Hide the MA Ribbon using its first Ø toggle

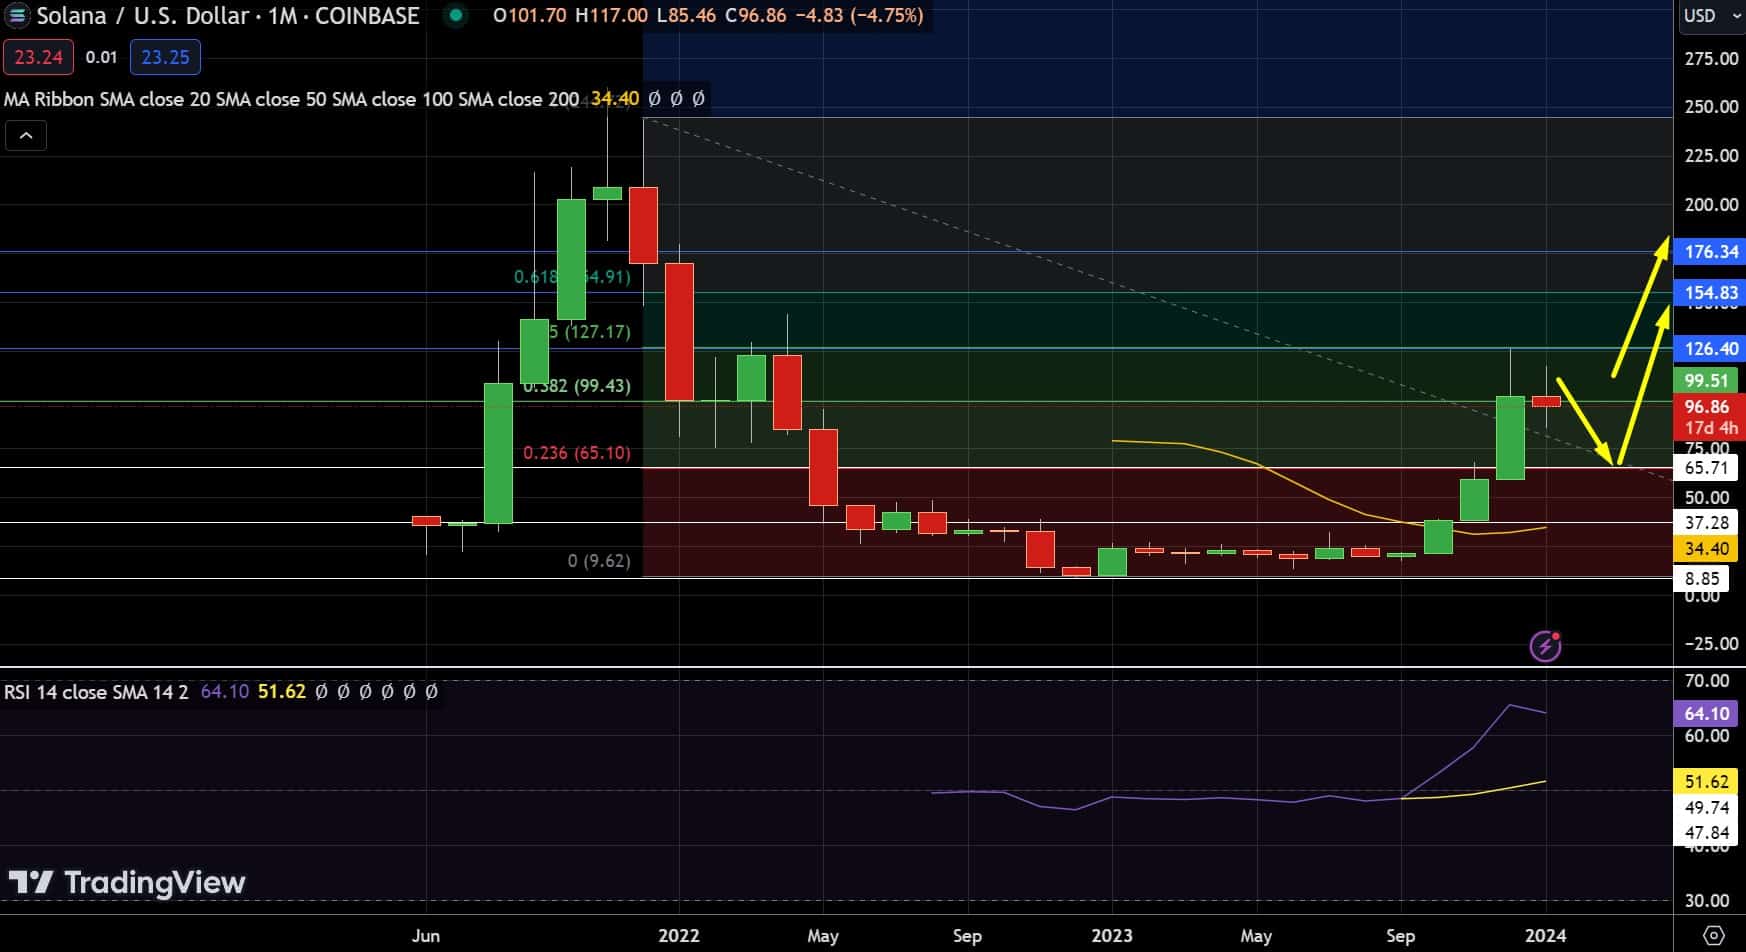655,99
